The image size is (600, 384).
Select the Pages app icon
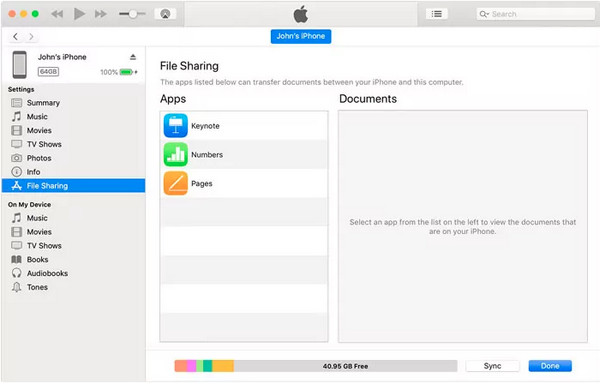coord(176,183)
